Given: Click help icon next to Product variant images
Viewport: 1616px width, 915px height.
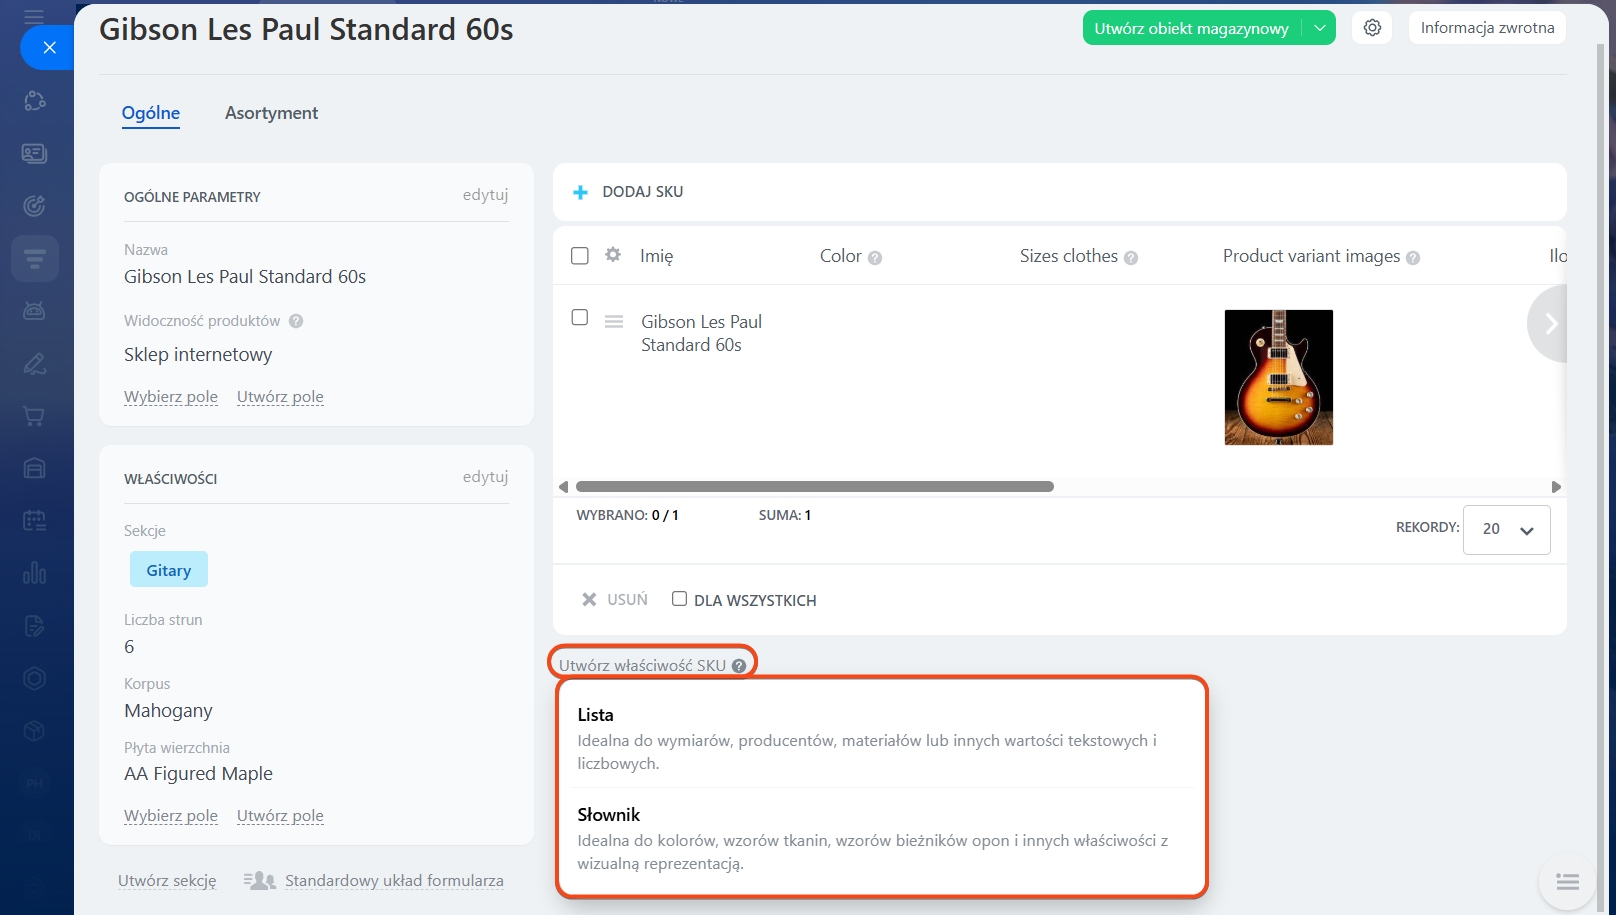Looking at the screenshot, I should coord(1413,258).
